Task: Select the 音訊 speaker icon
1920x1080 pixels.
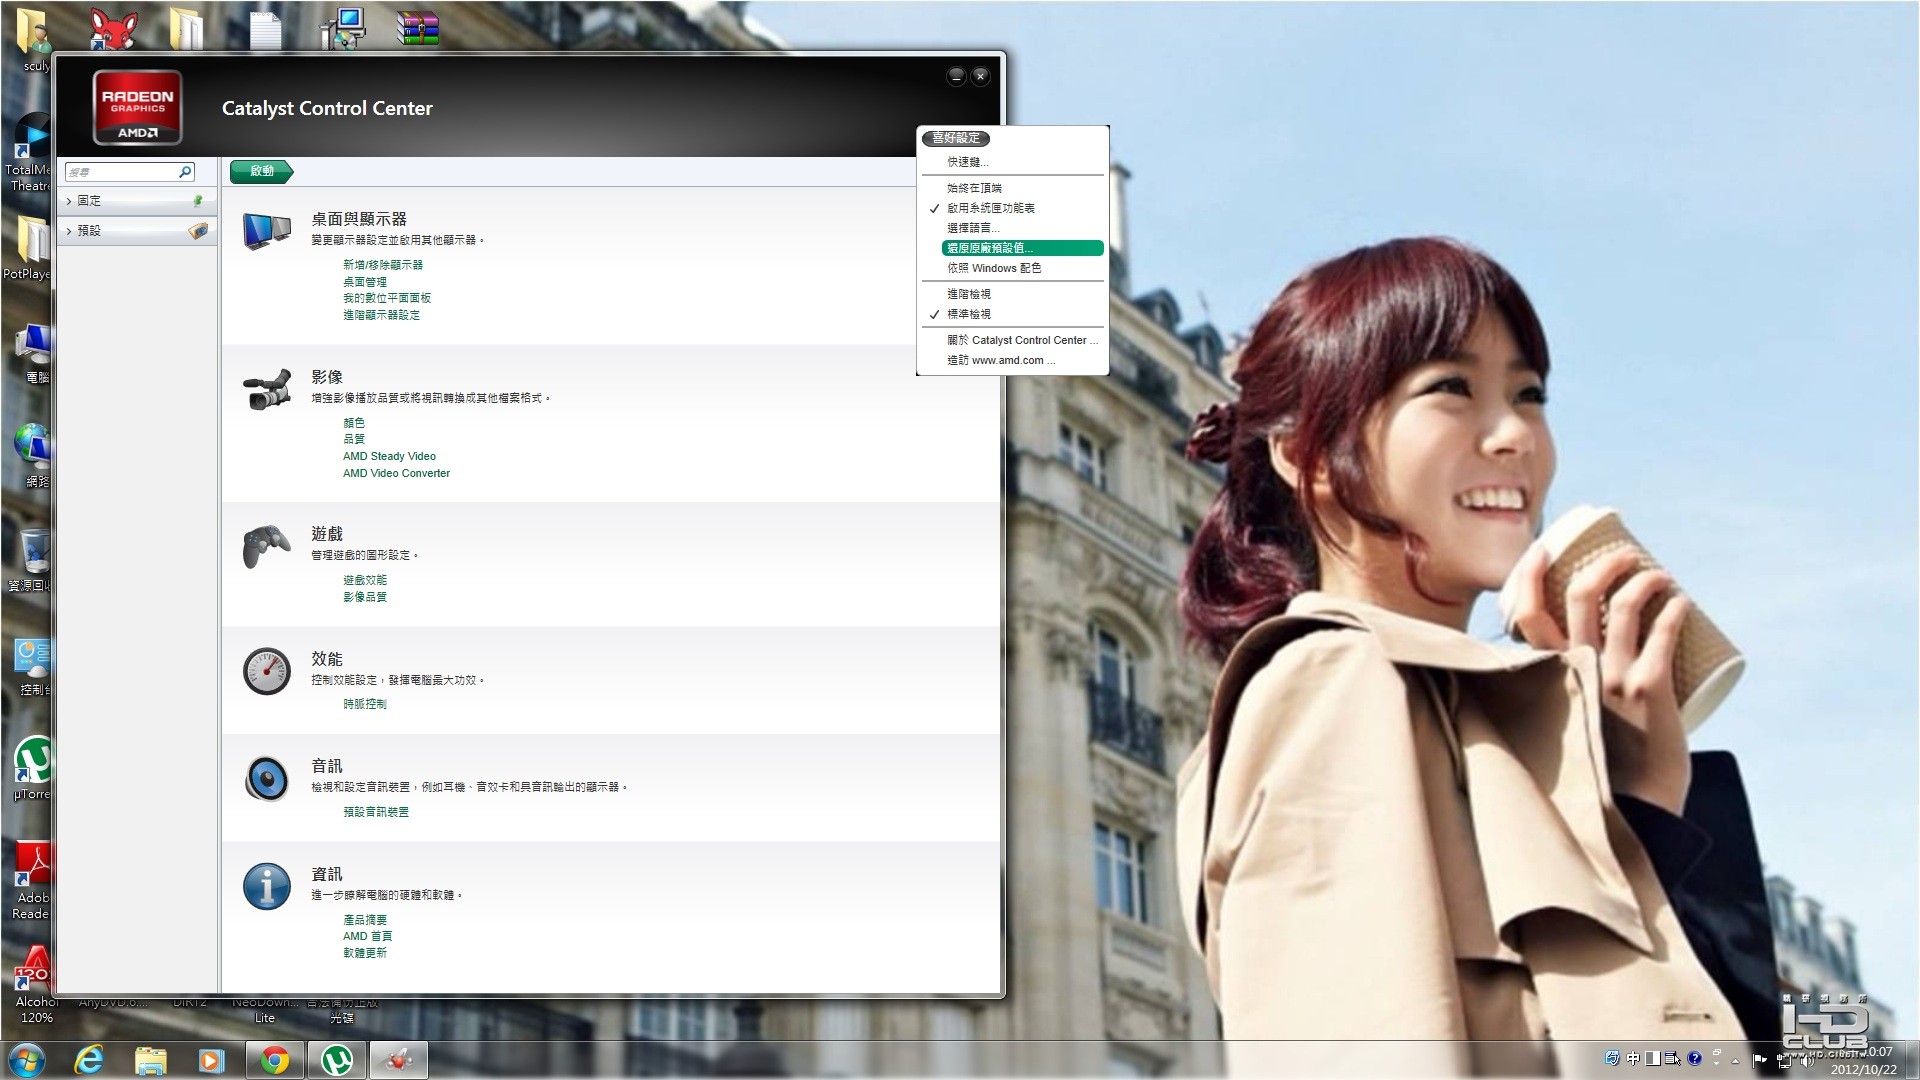Action: [x=266, y=779]
